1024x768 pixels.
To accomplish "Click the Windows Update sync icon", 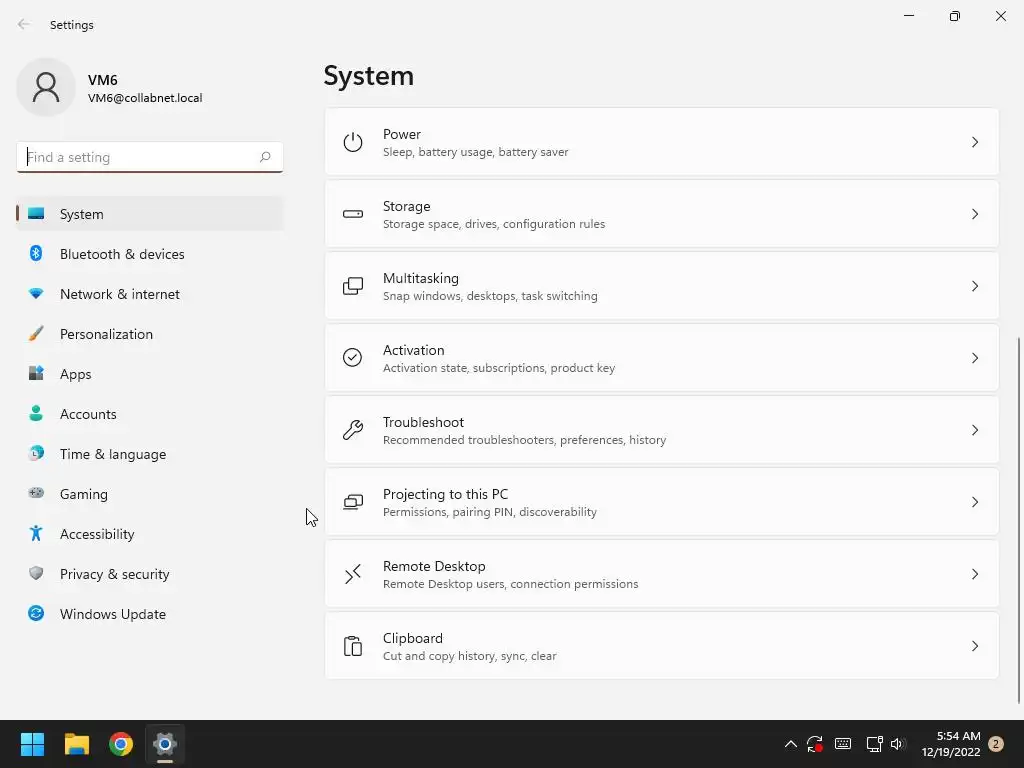I will 36,613.
